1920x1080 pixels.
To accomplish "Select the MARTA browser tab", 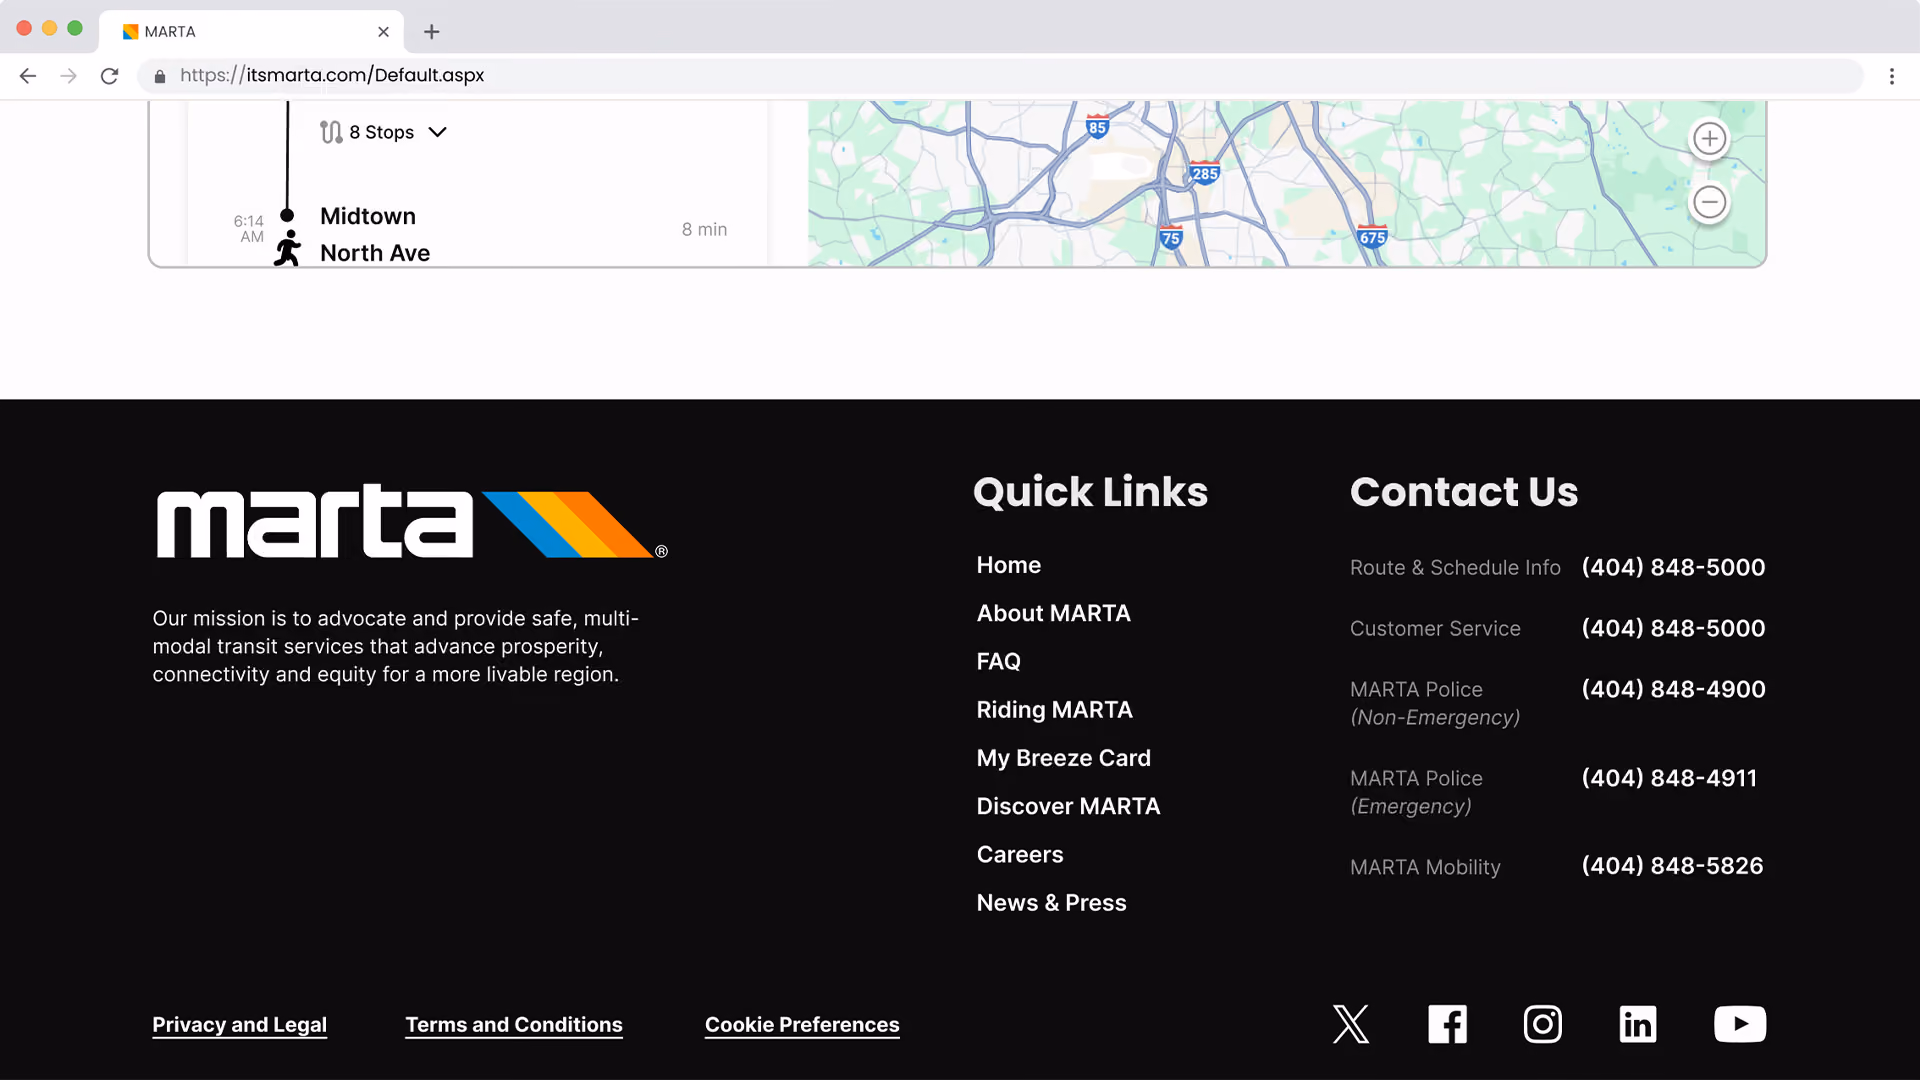I will 252,32.
